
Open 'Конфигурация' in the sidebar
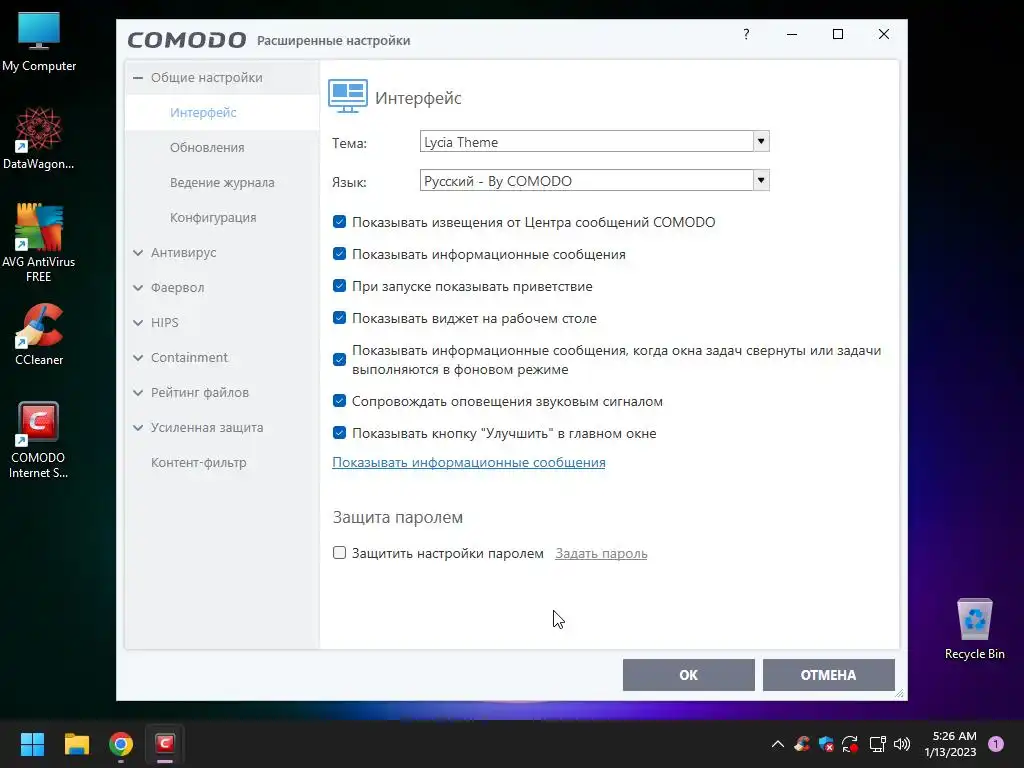coord(213,217)
